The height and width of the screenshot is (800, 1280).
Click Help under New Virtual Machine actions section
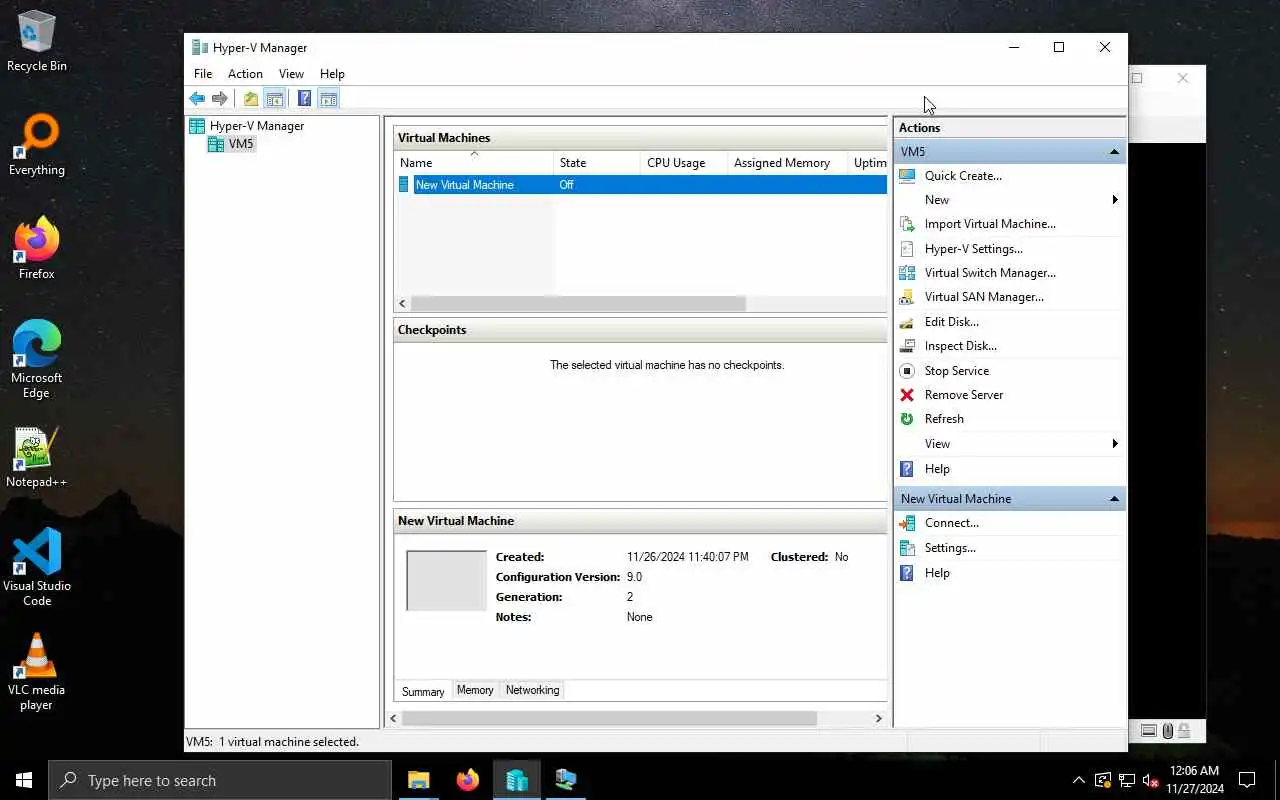937,573
